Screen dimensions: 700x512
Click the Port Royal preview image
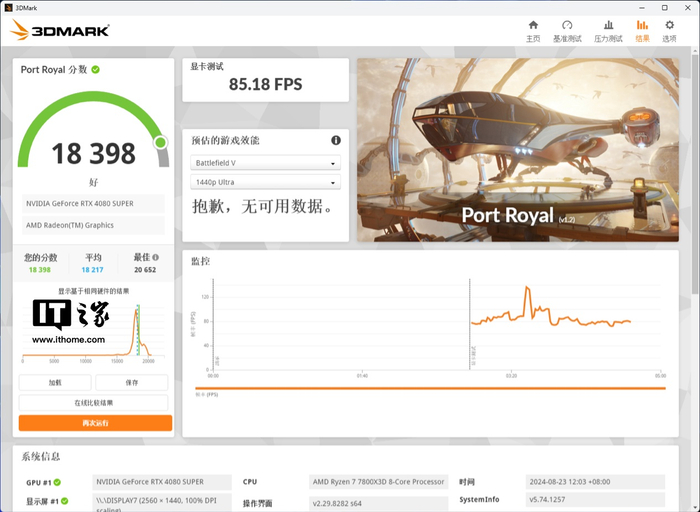click(x=518, y=150)
